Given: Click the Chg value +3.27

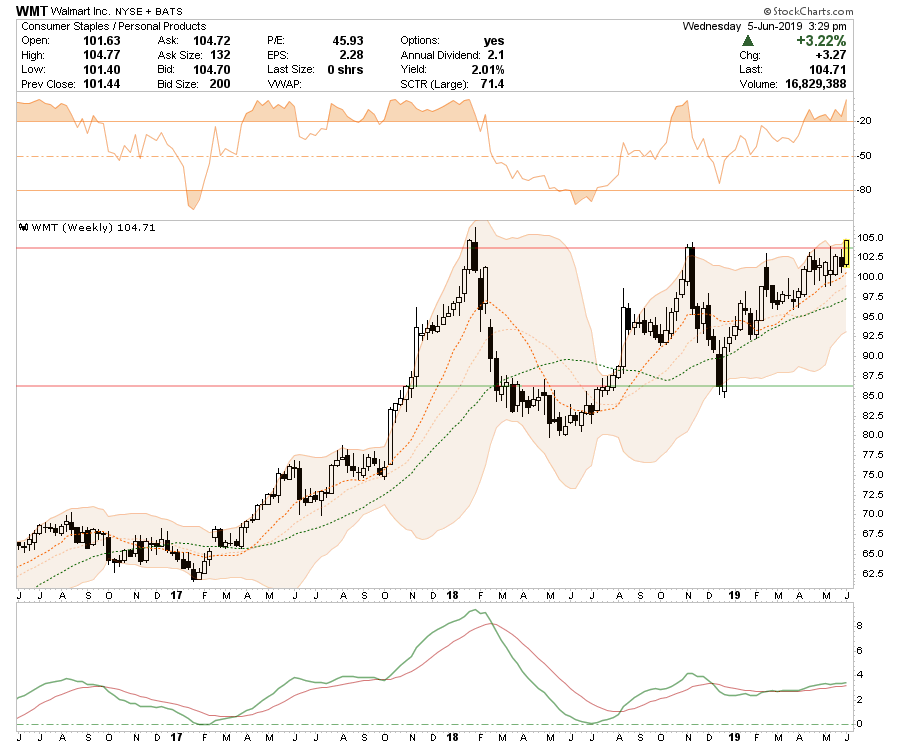Looking at the screenshot, I should [x=831, y=55].
